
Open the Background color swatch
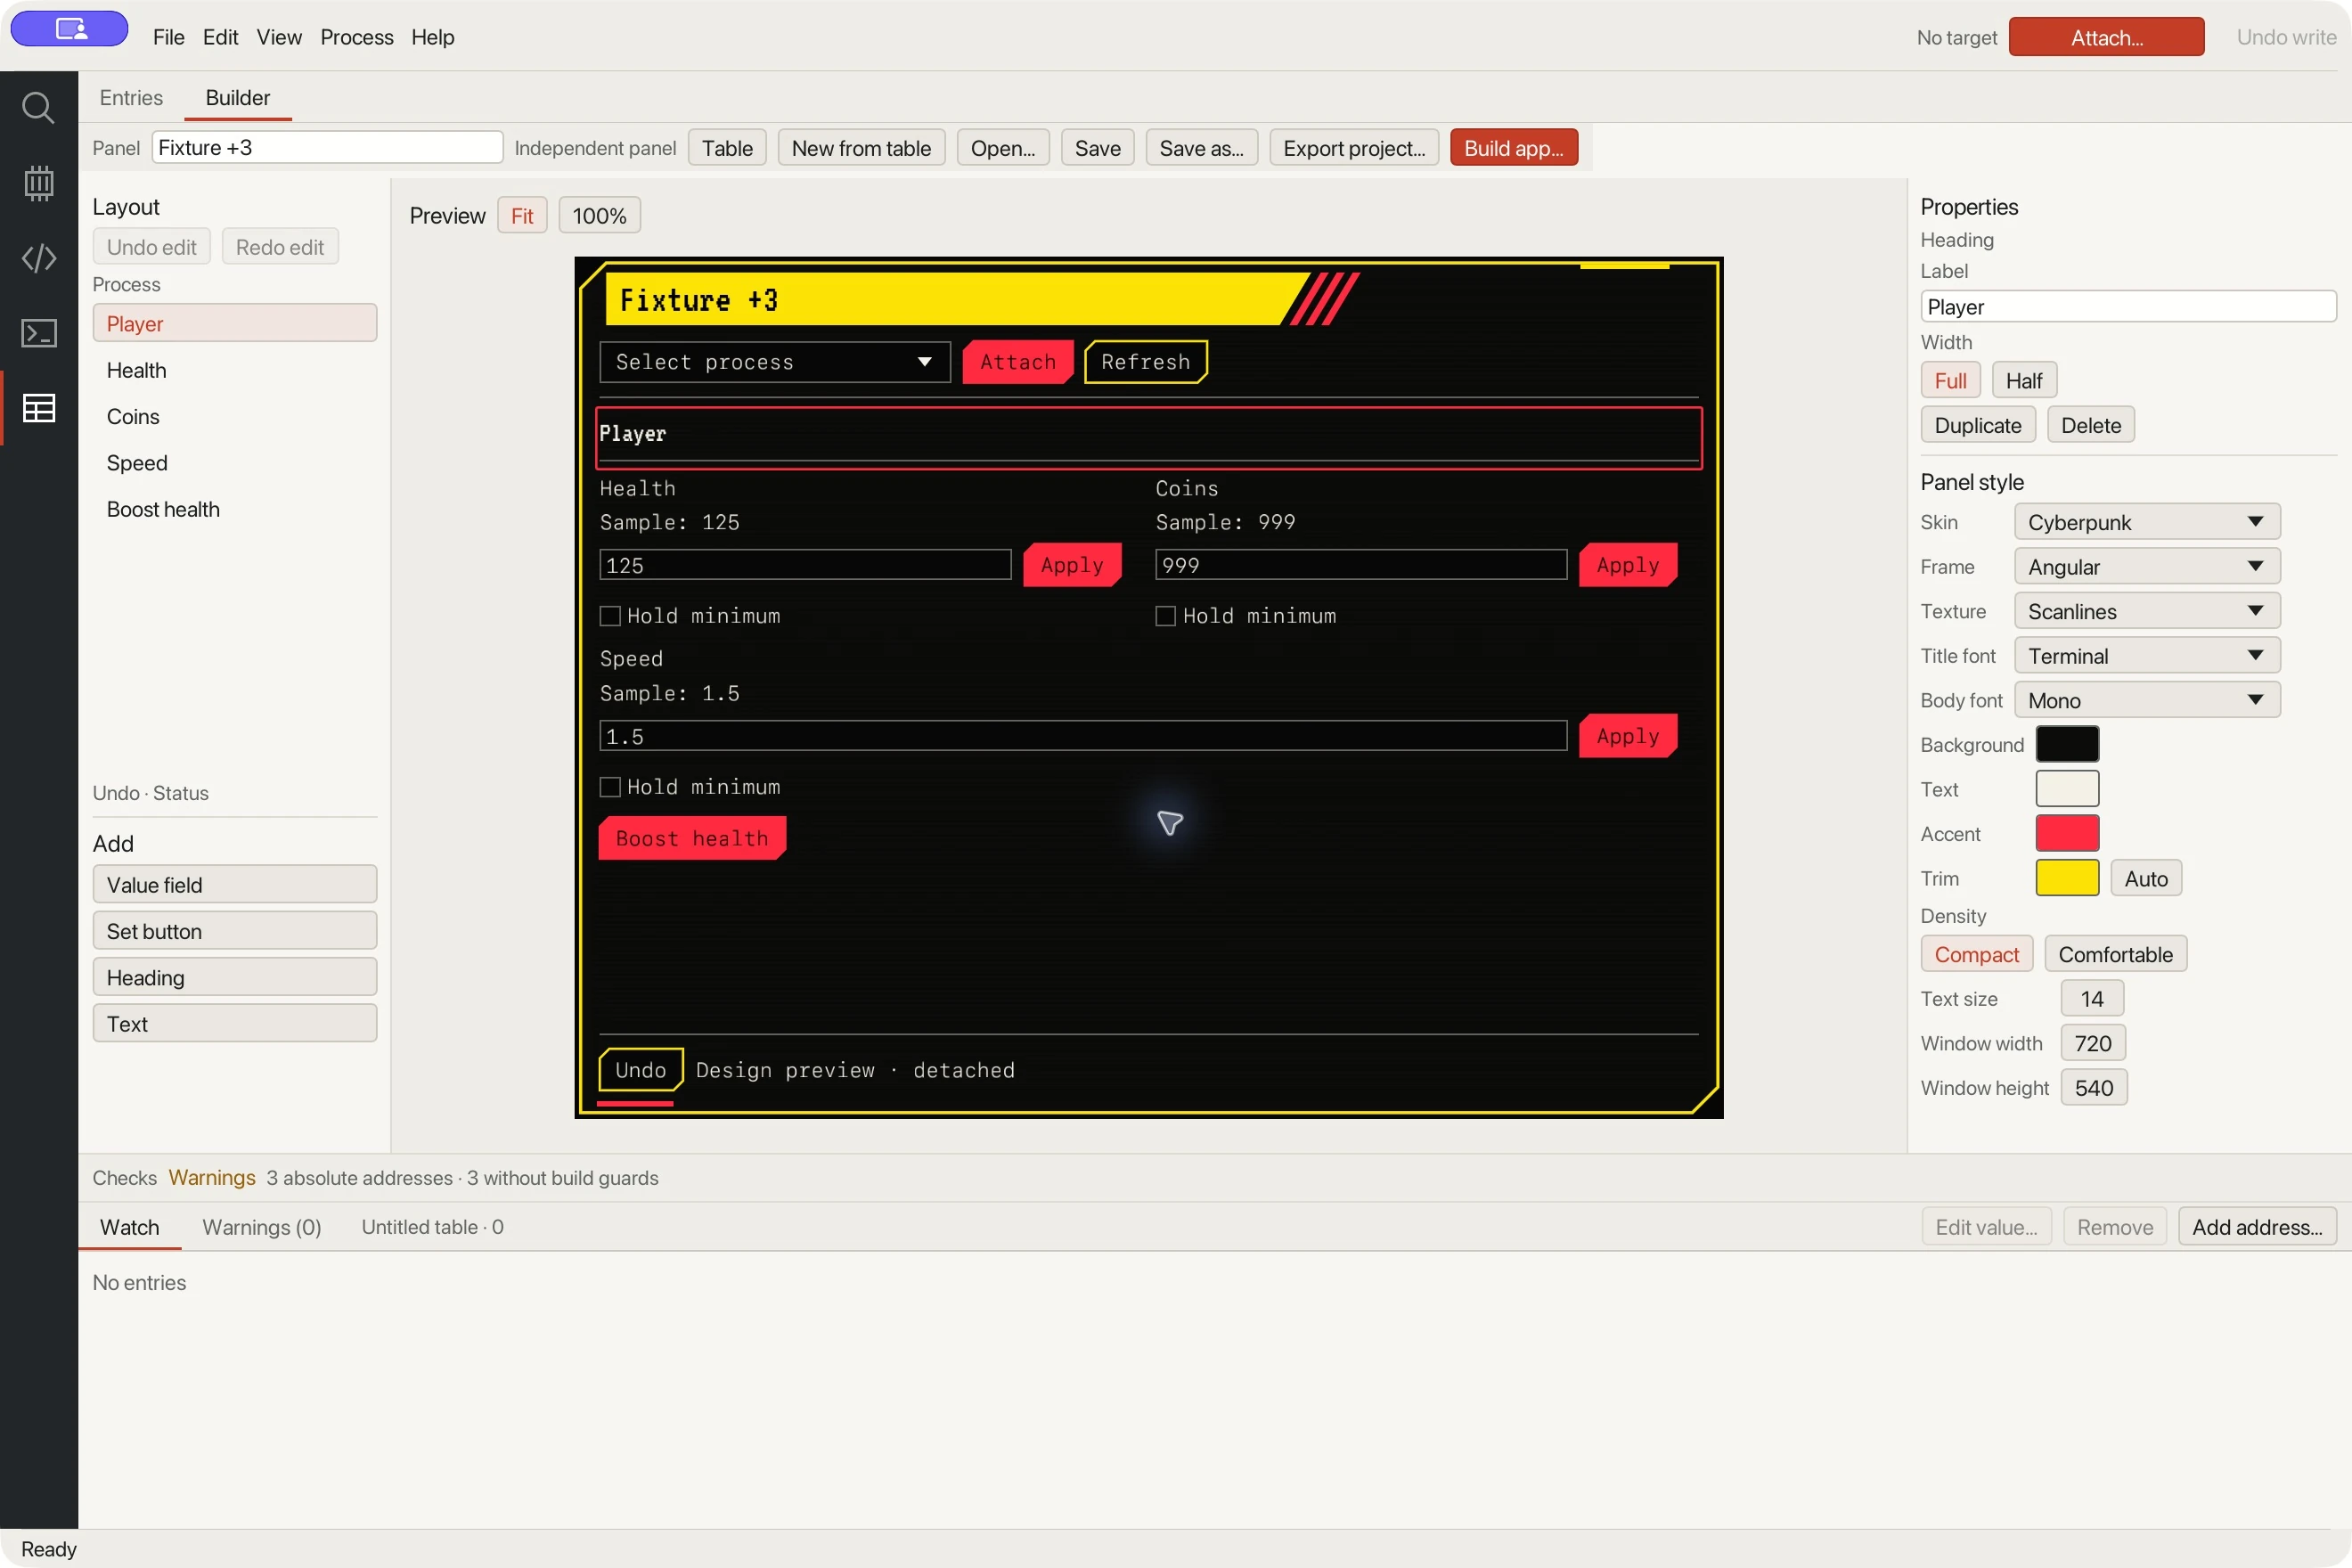[x=2067, y=745]
